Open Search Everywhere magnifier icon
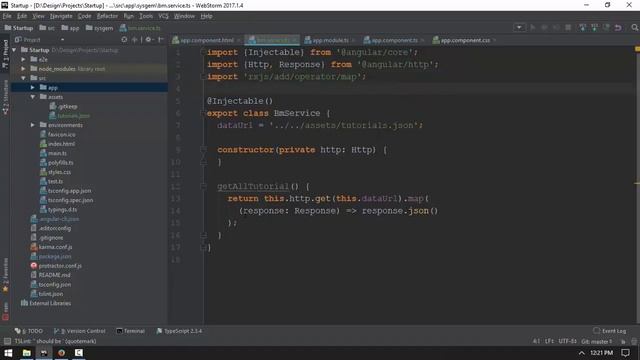This screenshot has height=360, width=640. click(634, 27)
